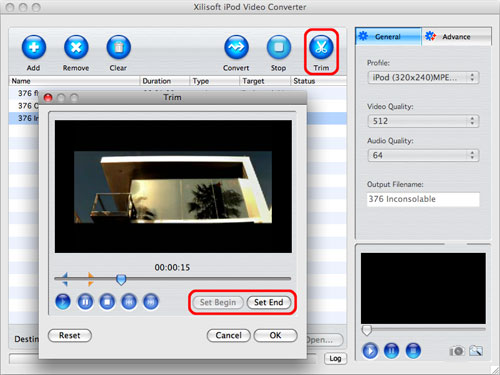Close the Trim dialog with red button
Viewport: 500px width, 375px height.
coord(48,98)
